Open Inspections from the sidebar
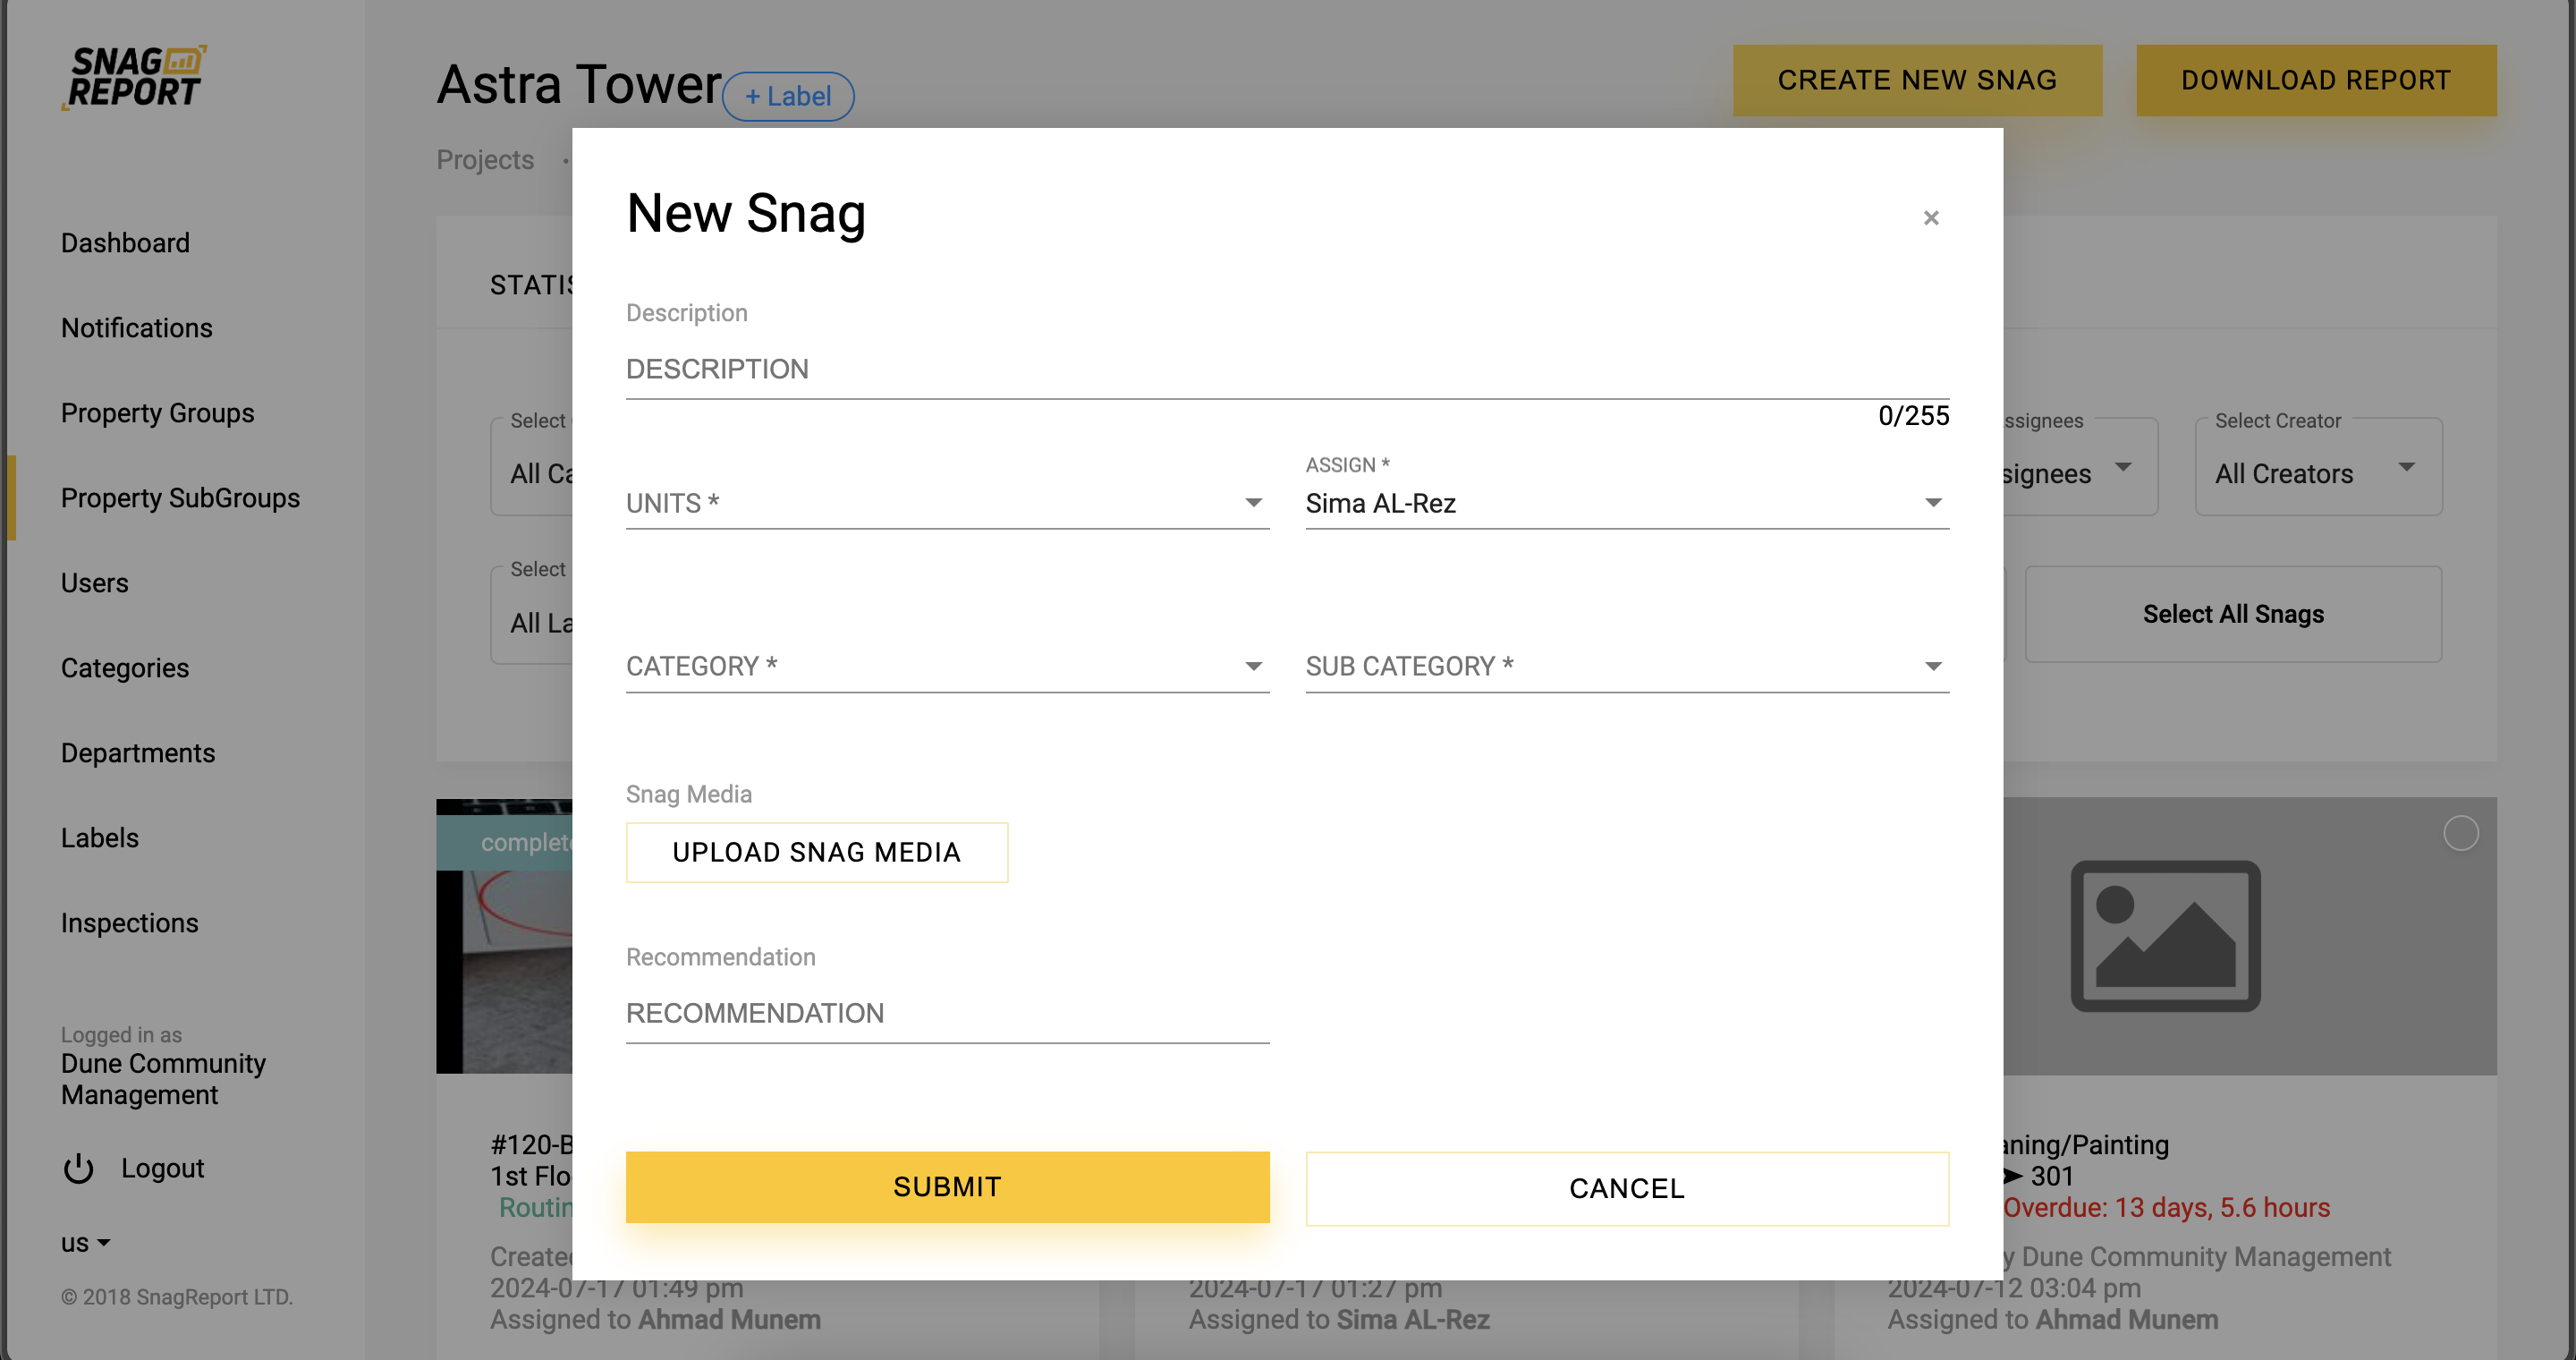The height and width of the screenshot is (1360, 2576). (129, 923)
